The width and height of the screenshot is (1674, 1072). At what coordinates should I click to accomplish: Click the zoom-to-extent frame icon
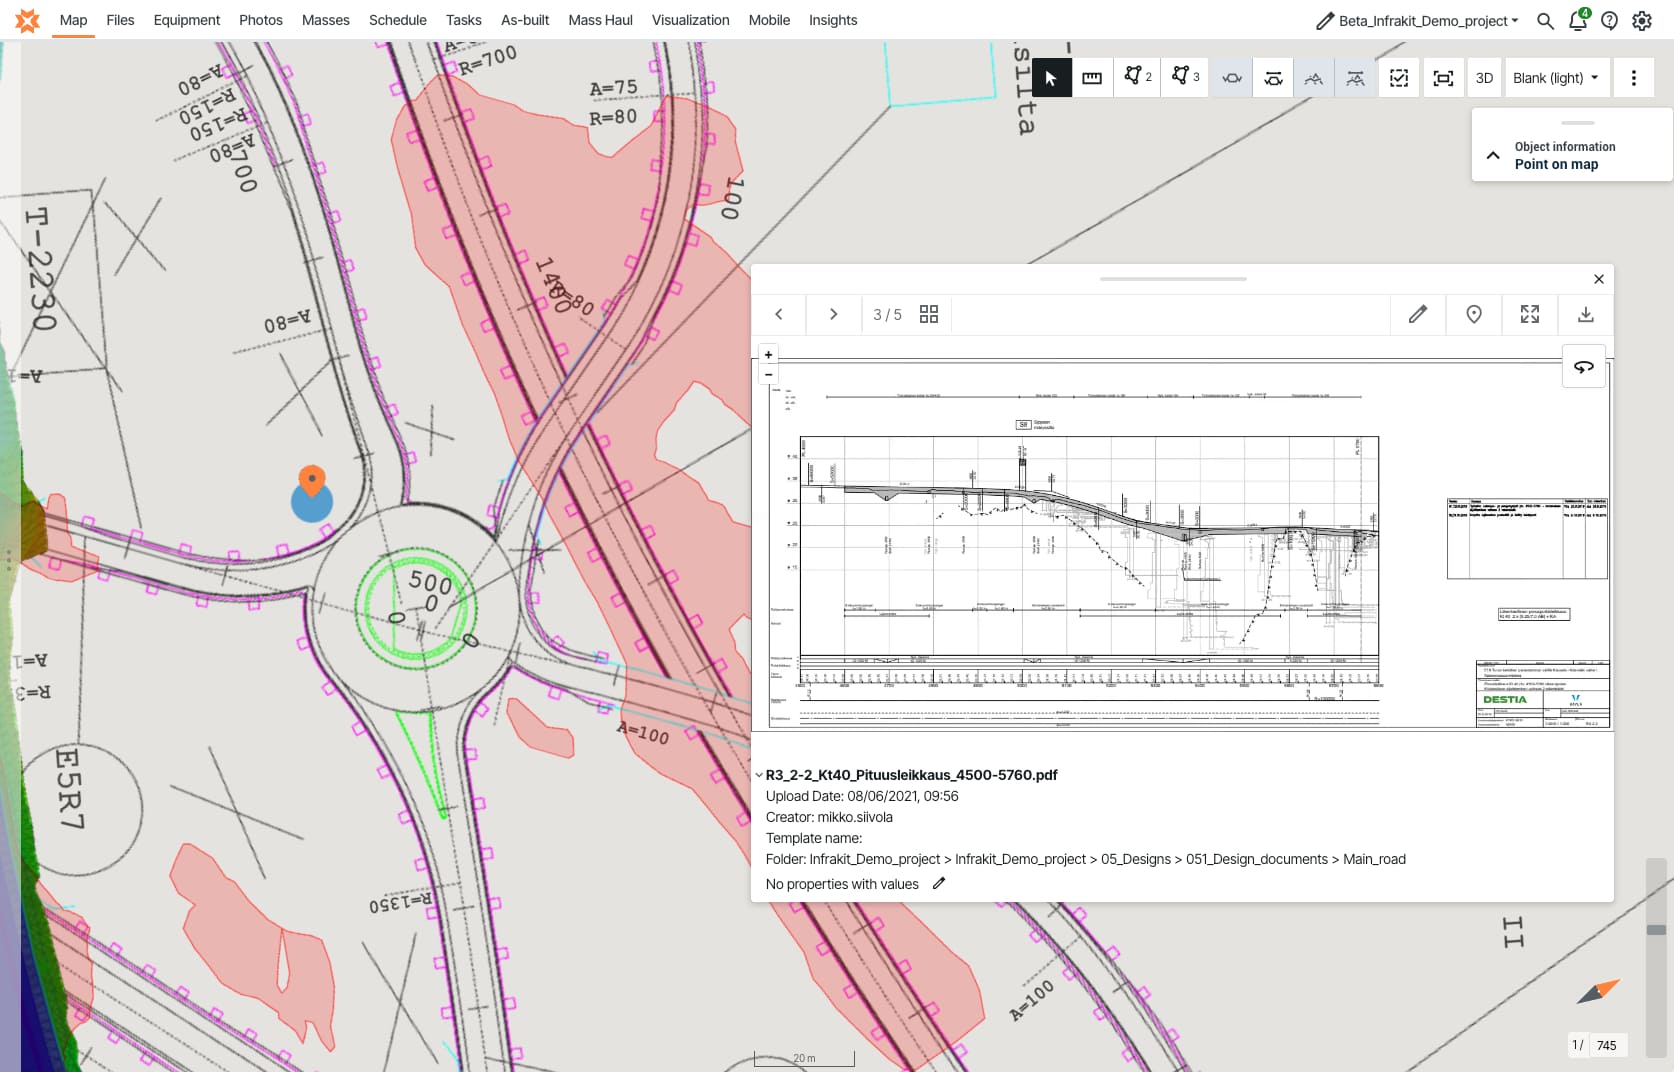(1443, 78)
